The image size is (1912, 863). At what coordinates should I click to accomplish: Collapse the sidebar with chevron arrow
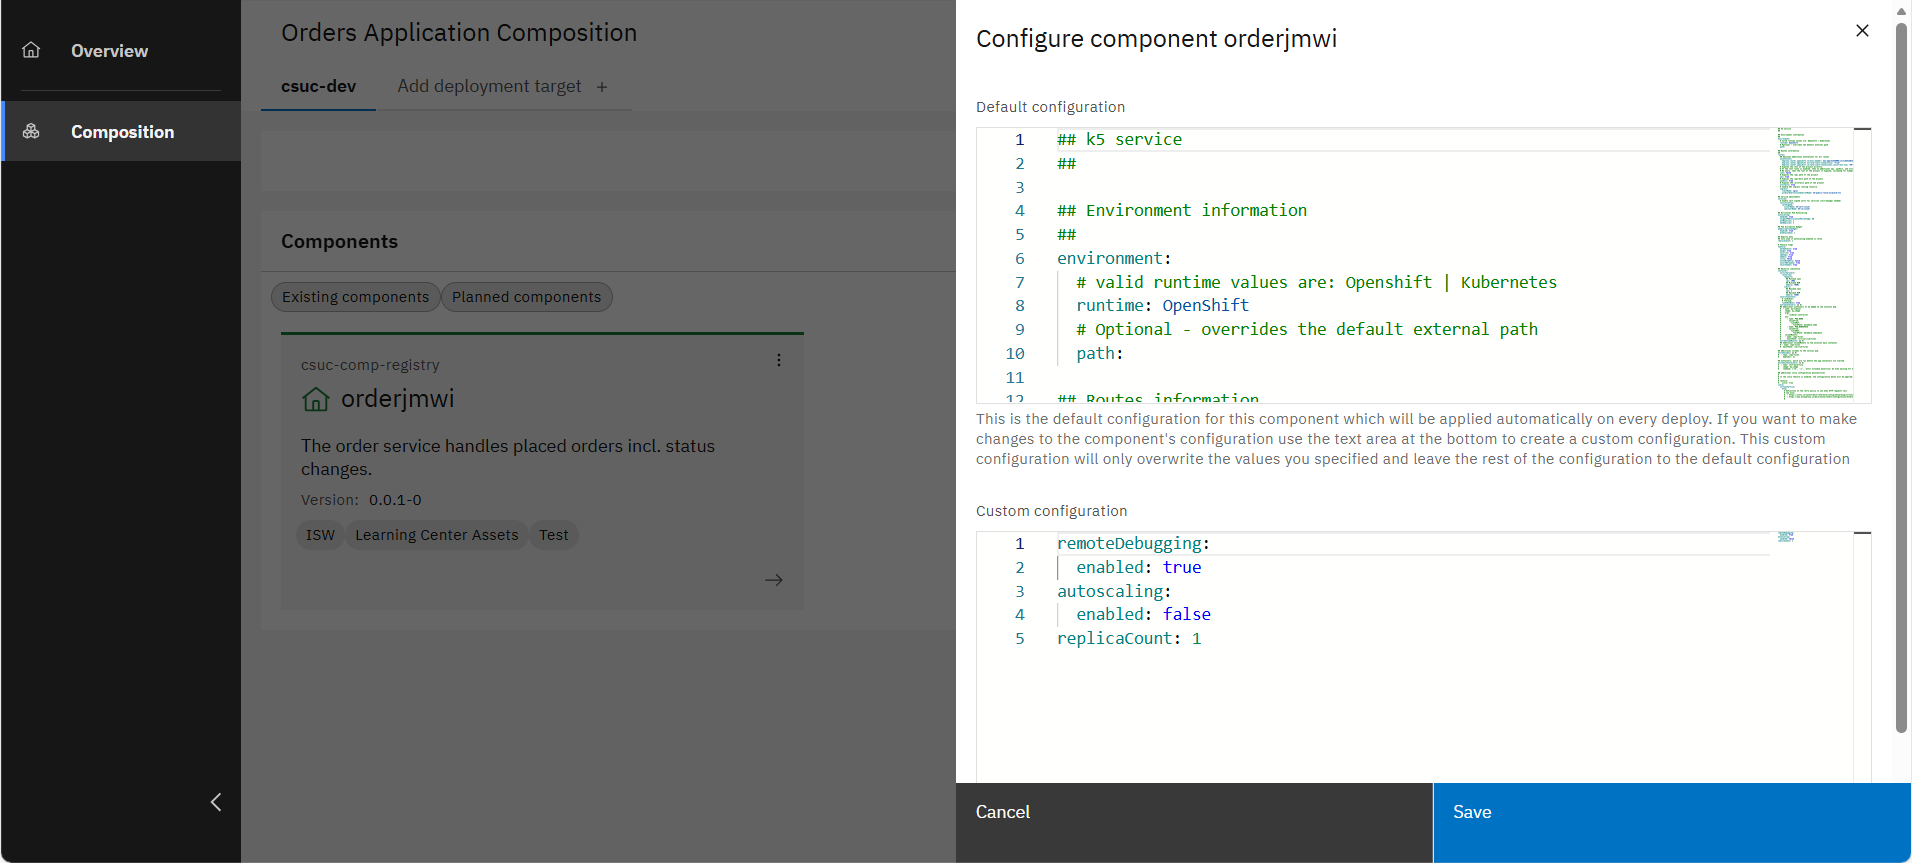tap(216, 802)
